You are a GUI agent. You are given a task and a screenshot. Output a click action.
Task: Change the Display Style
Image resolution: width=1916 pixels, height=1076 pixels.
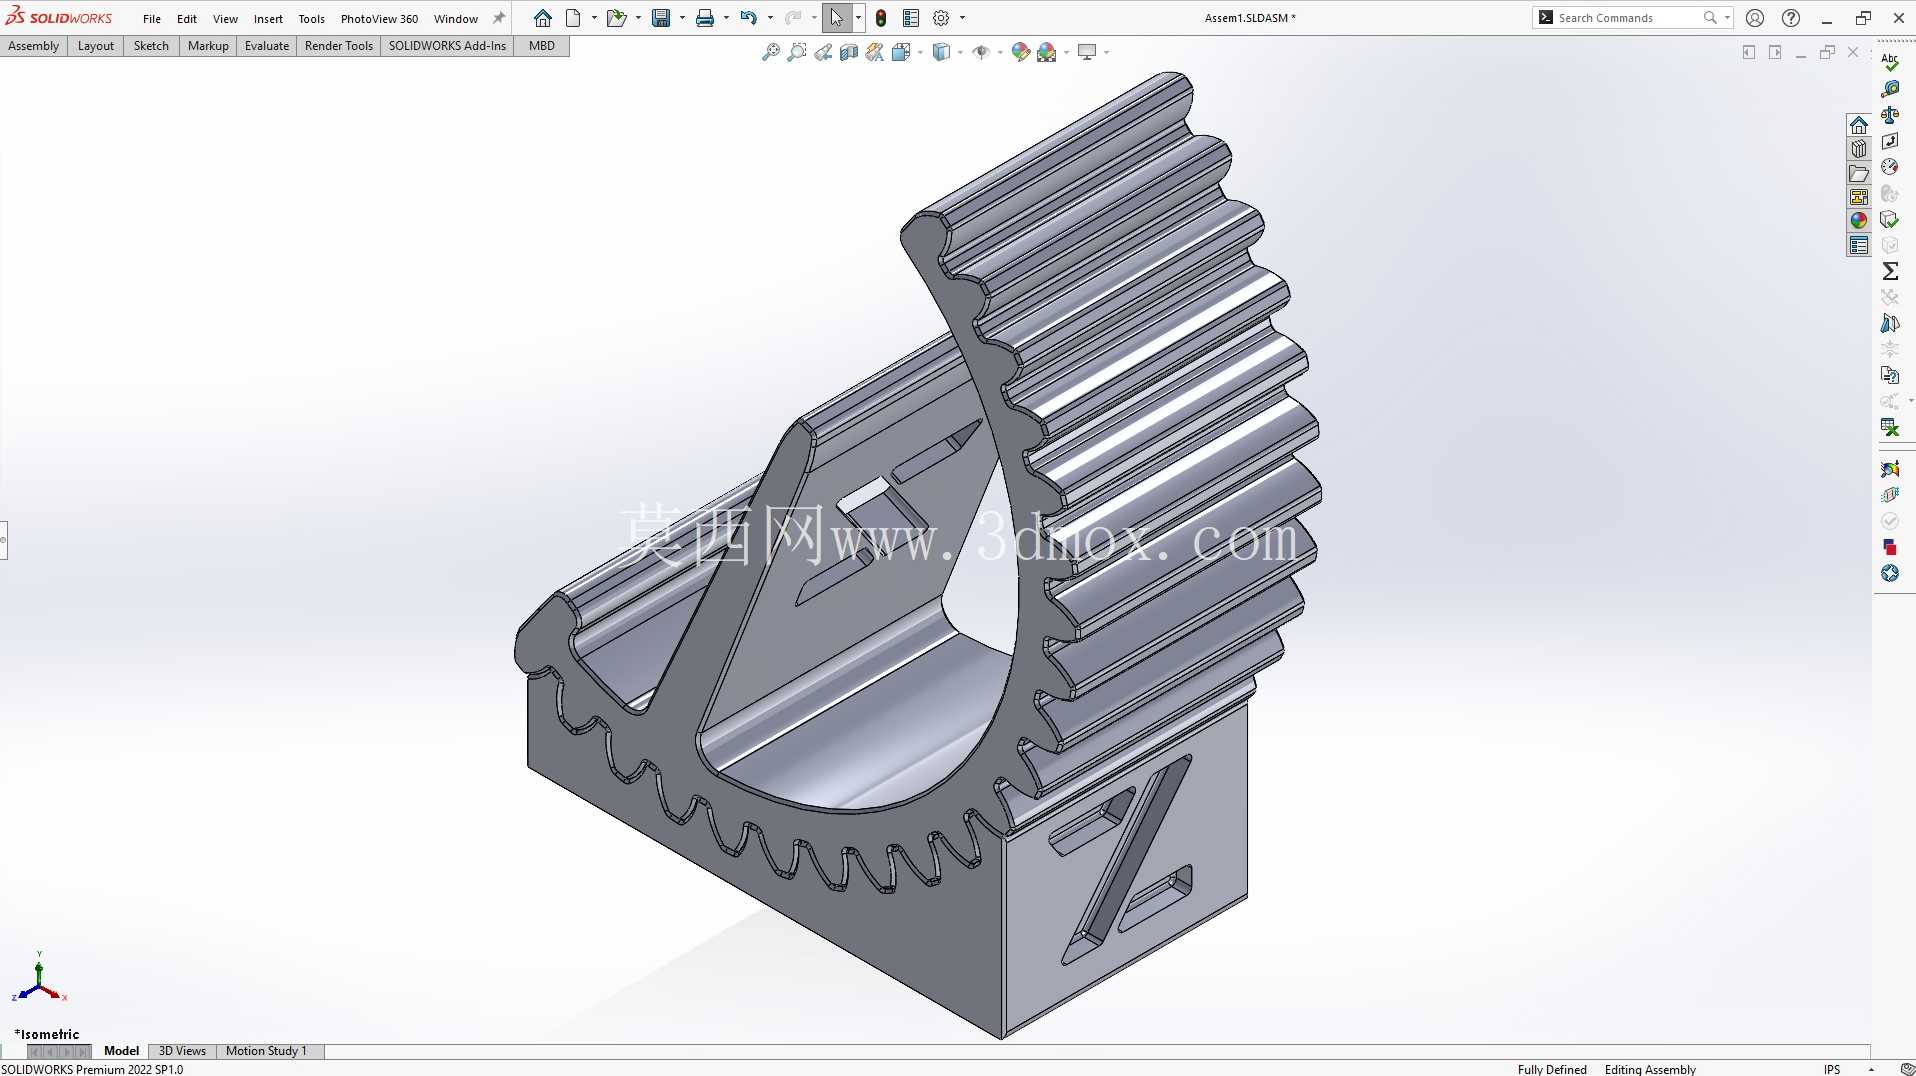pyautogui.click(x=941, y=52)
